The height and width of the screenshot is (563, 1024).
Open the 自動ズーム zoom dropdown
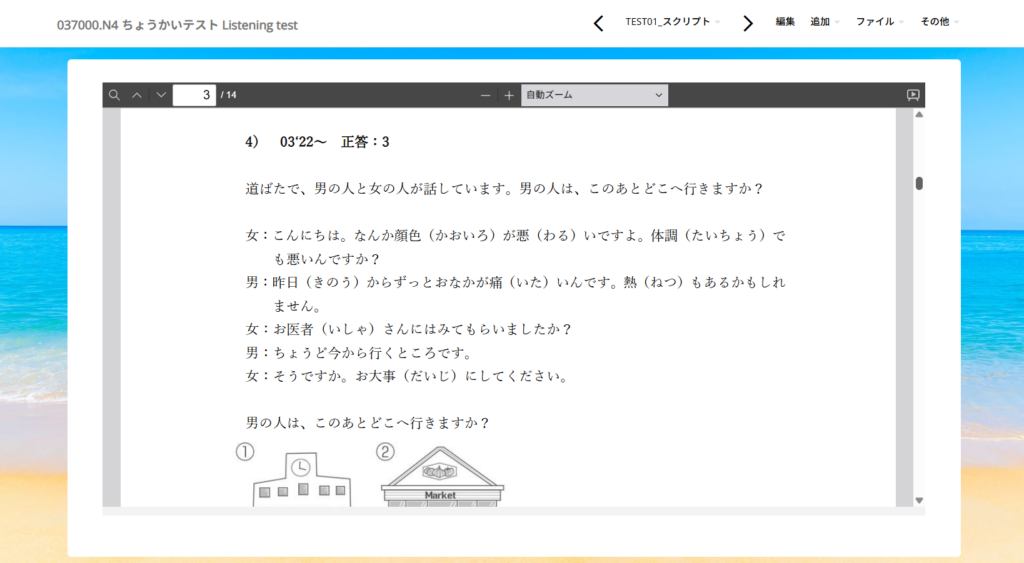coord(594,95)
